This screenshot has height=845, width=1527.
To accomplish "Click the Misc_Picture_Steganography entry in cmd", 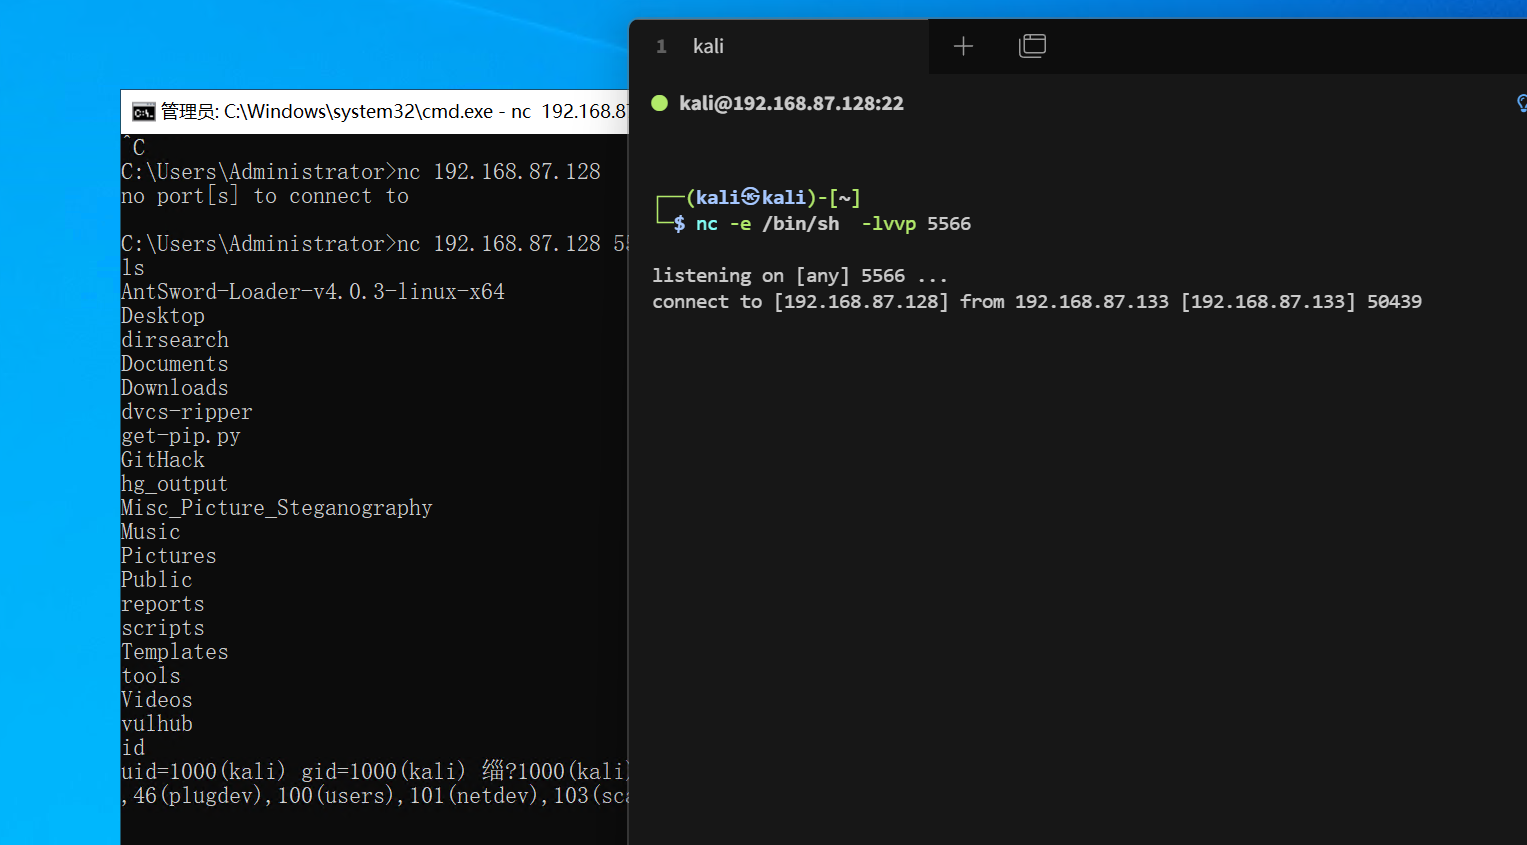I will (277, 508).
